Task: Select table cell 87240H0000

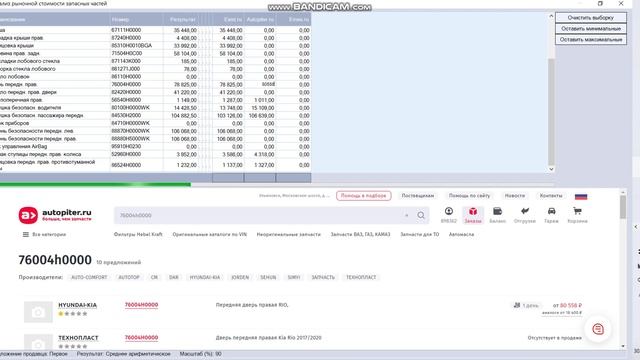Action: pos(136,38)
